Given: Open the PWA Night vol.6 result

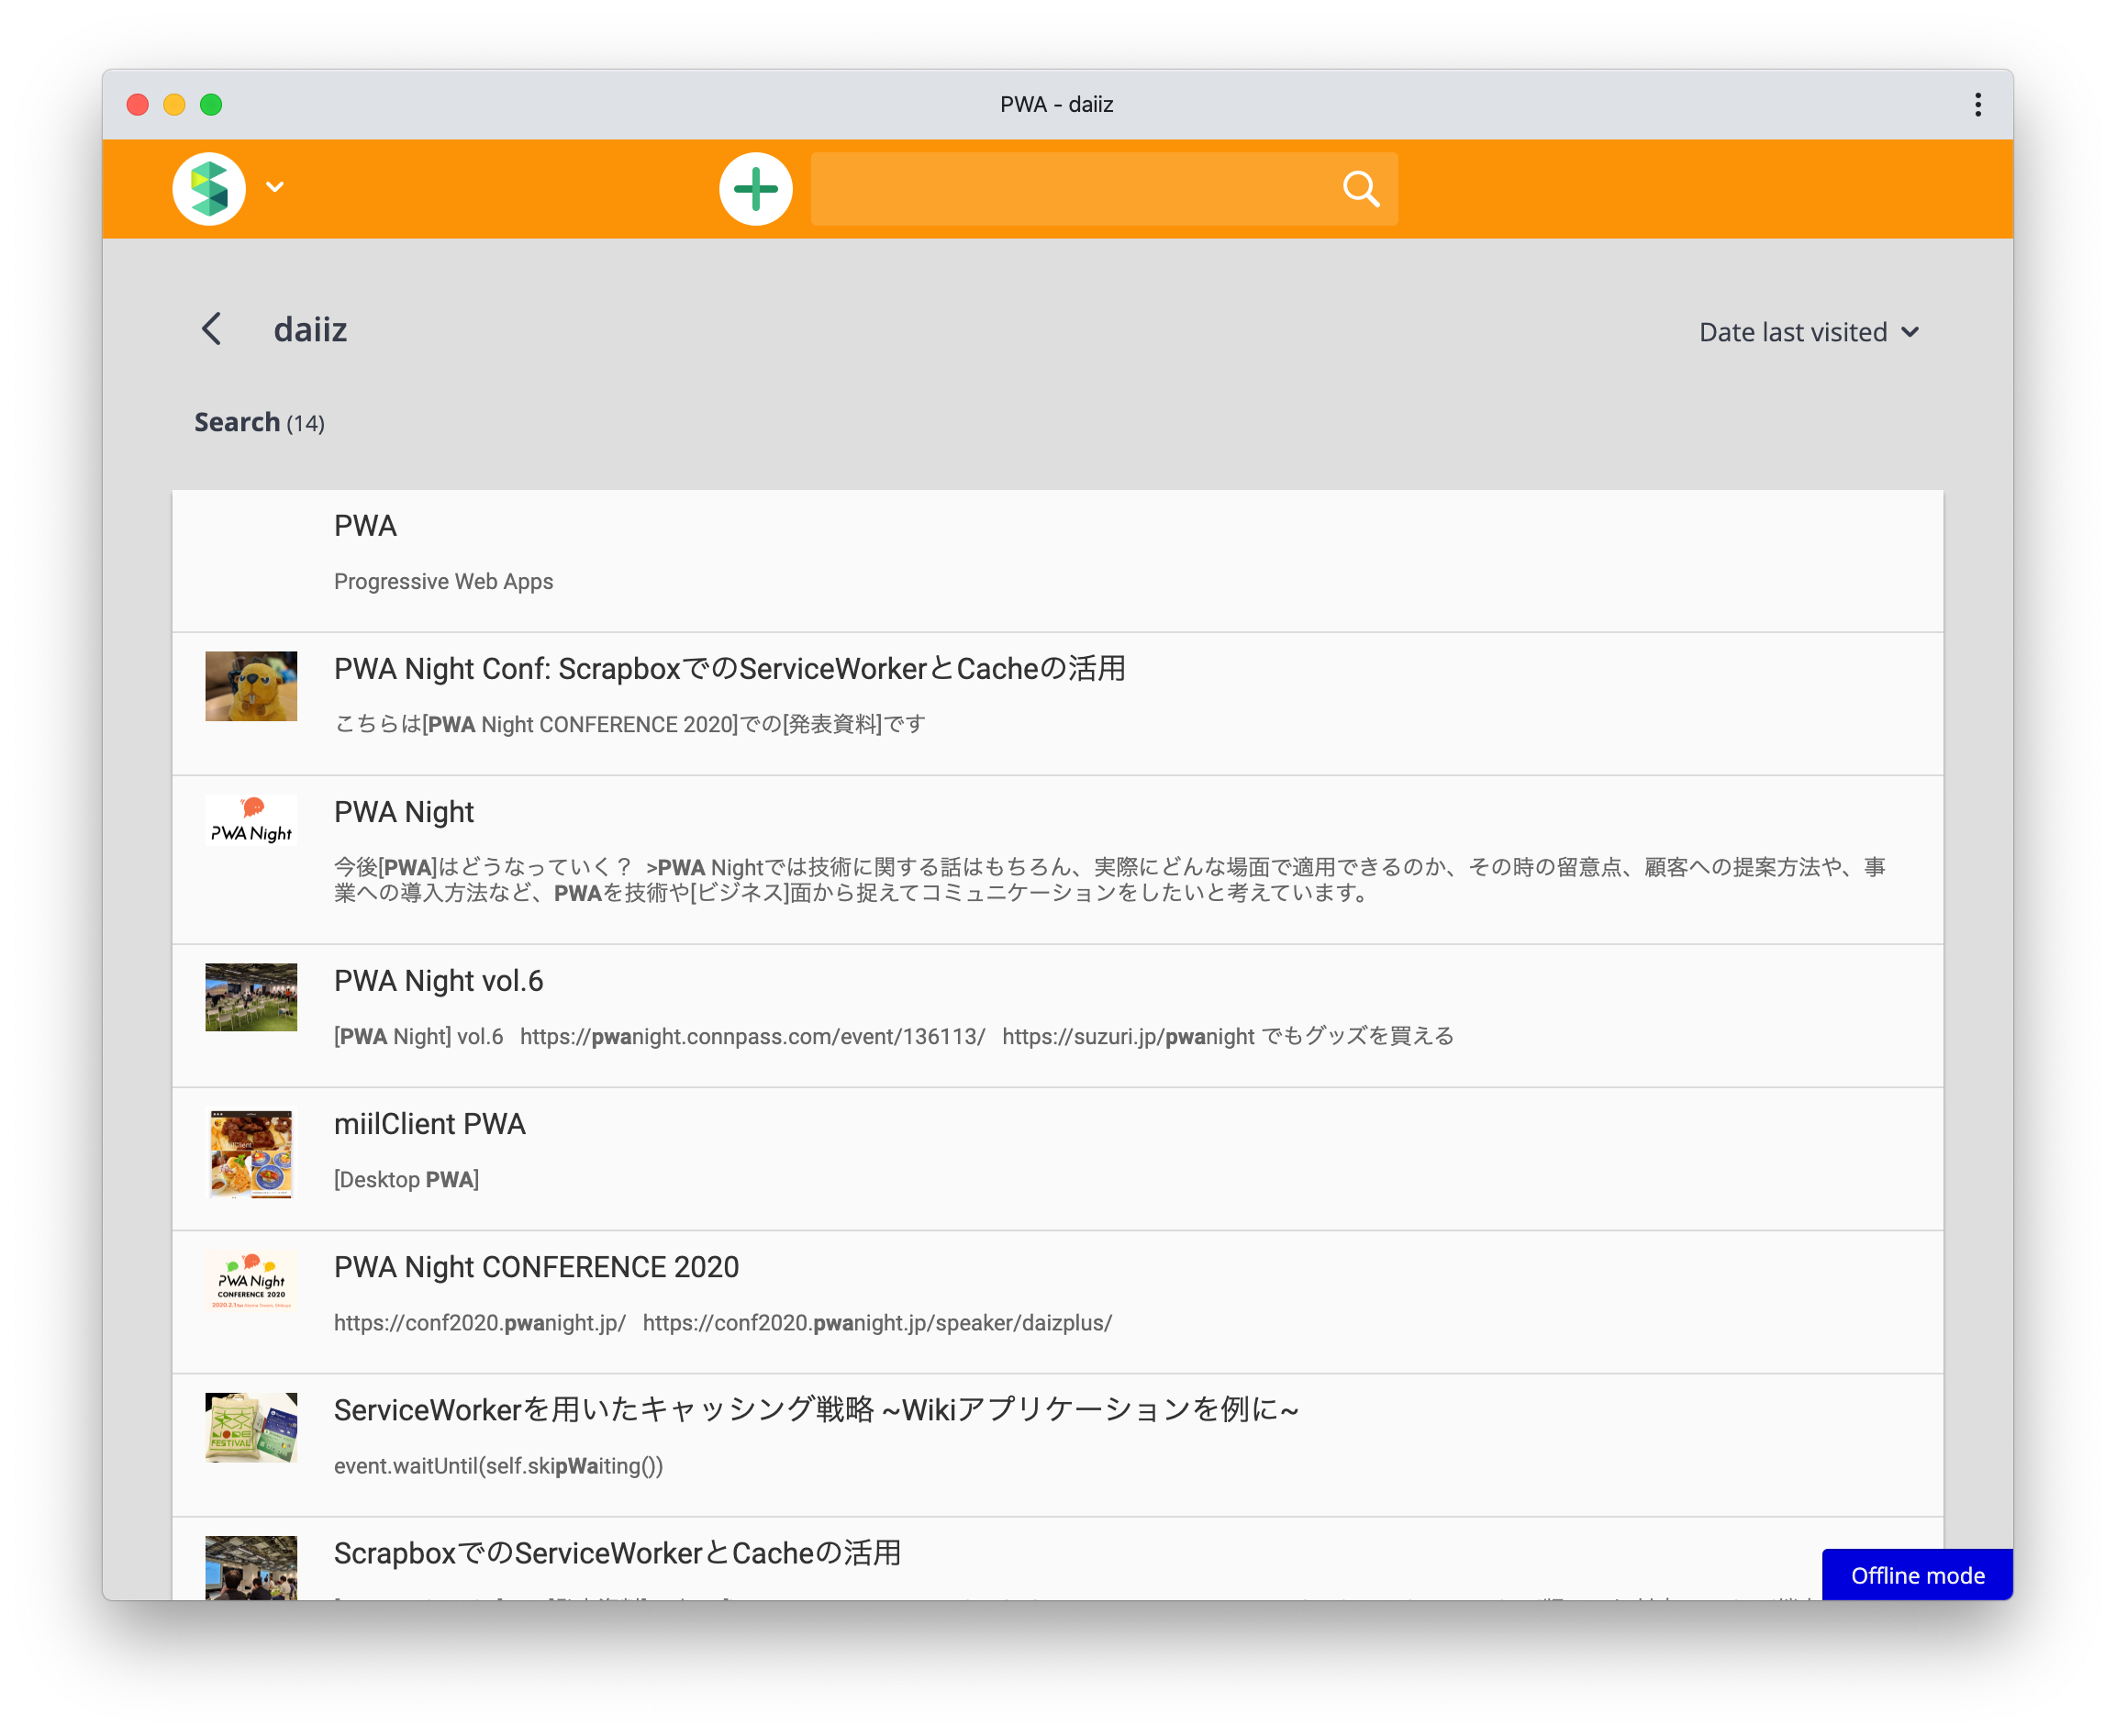Looking at the screenshot, I should click(438, 980).
